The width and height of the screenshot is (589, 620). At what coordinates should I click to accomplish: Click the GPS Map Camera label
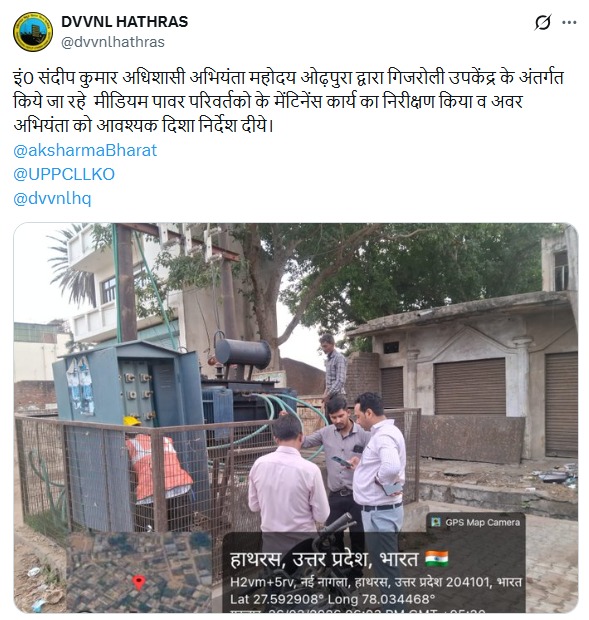click(x=482, y=522)
